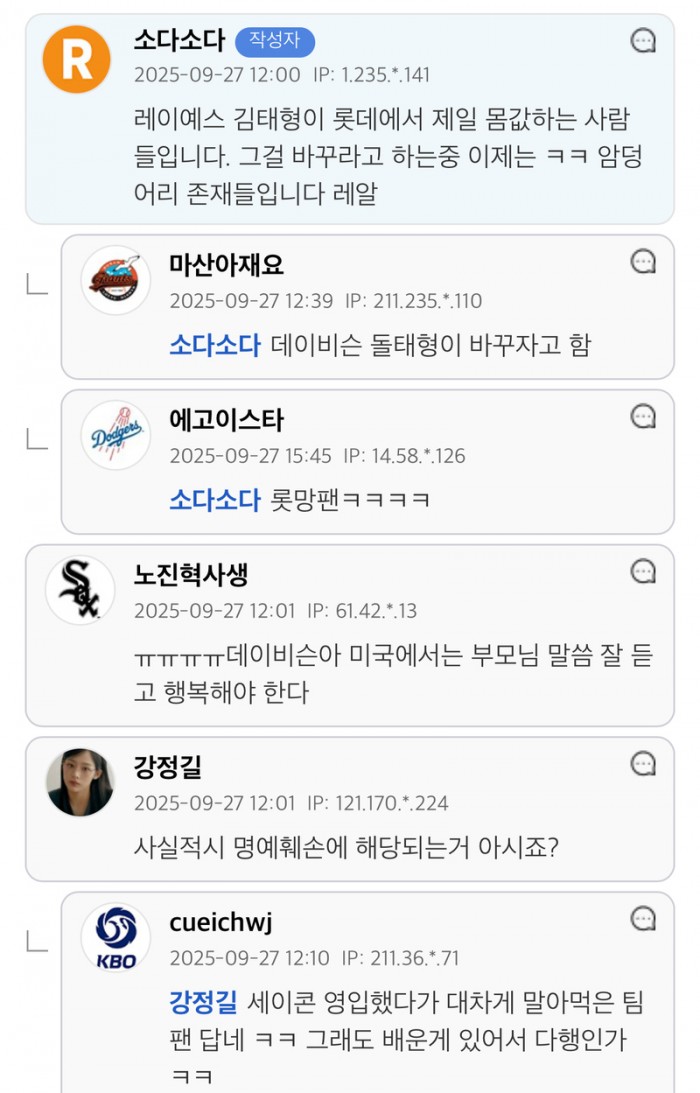
Task: Open the 노진혁사생 username
Action: pos(191,574)
